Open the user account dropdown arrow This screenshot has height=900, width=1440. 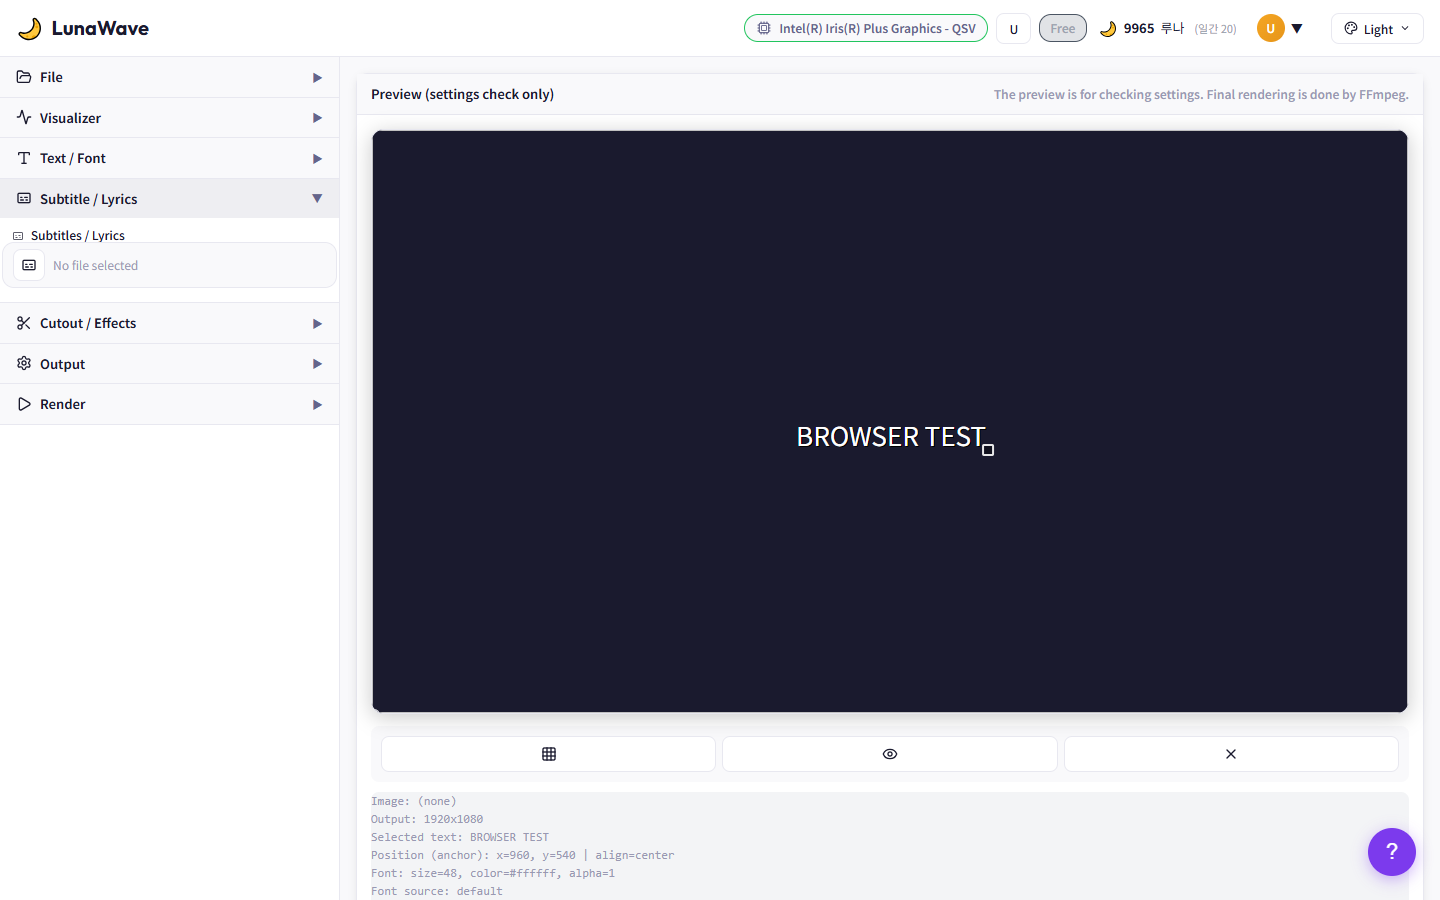pos(1297,28)
